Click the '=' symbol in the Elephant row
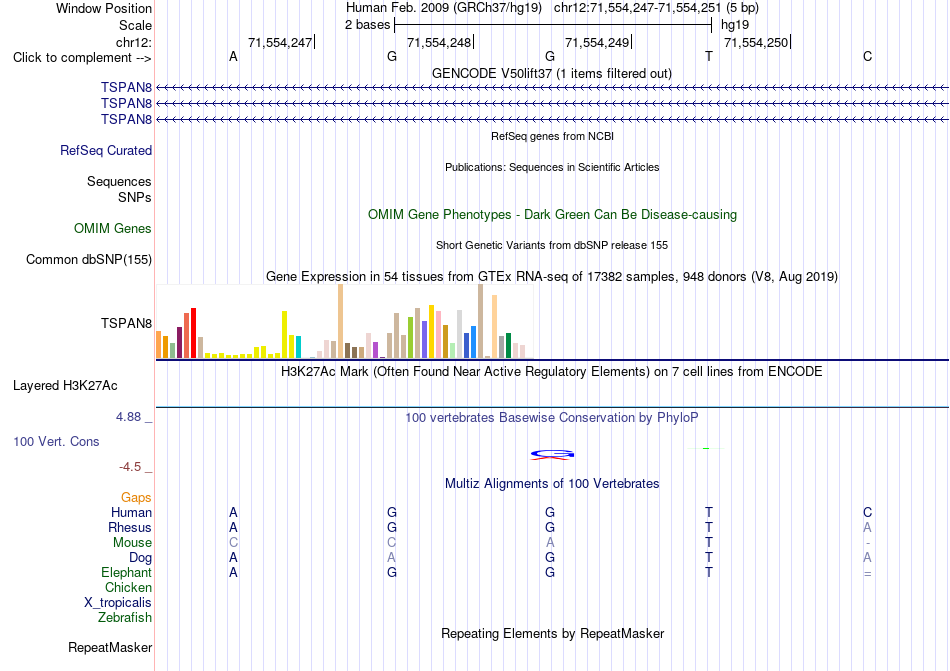Screen dimensions: 950x671 click(x=868, y=573)
